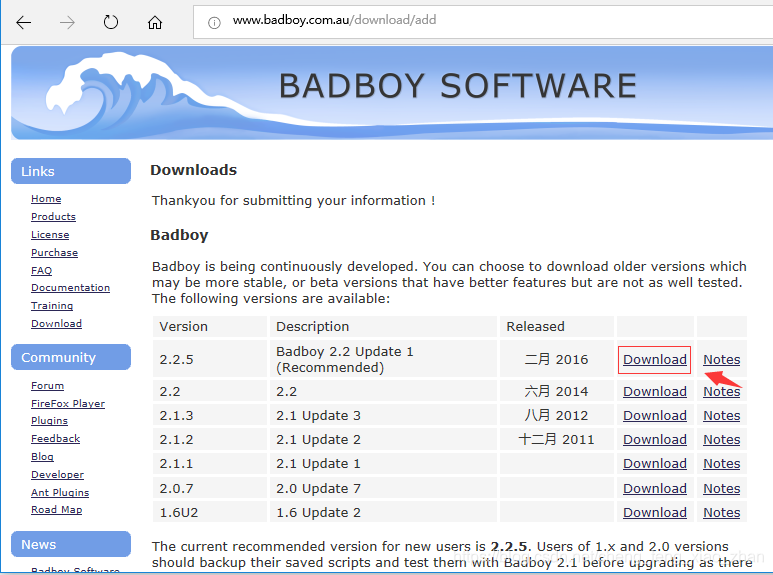Open the Home link in Links
Screen dimensions: 773x575
[46, 199]
